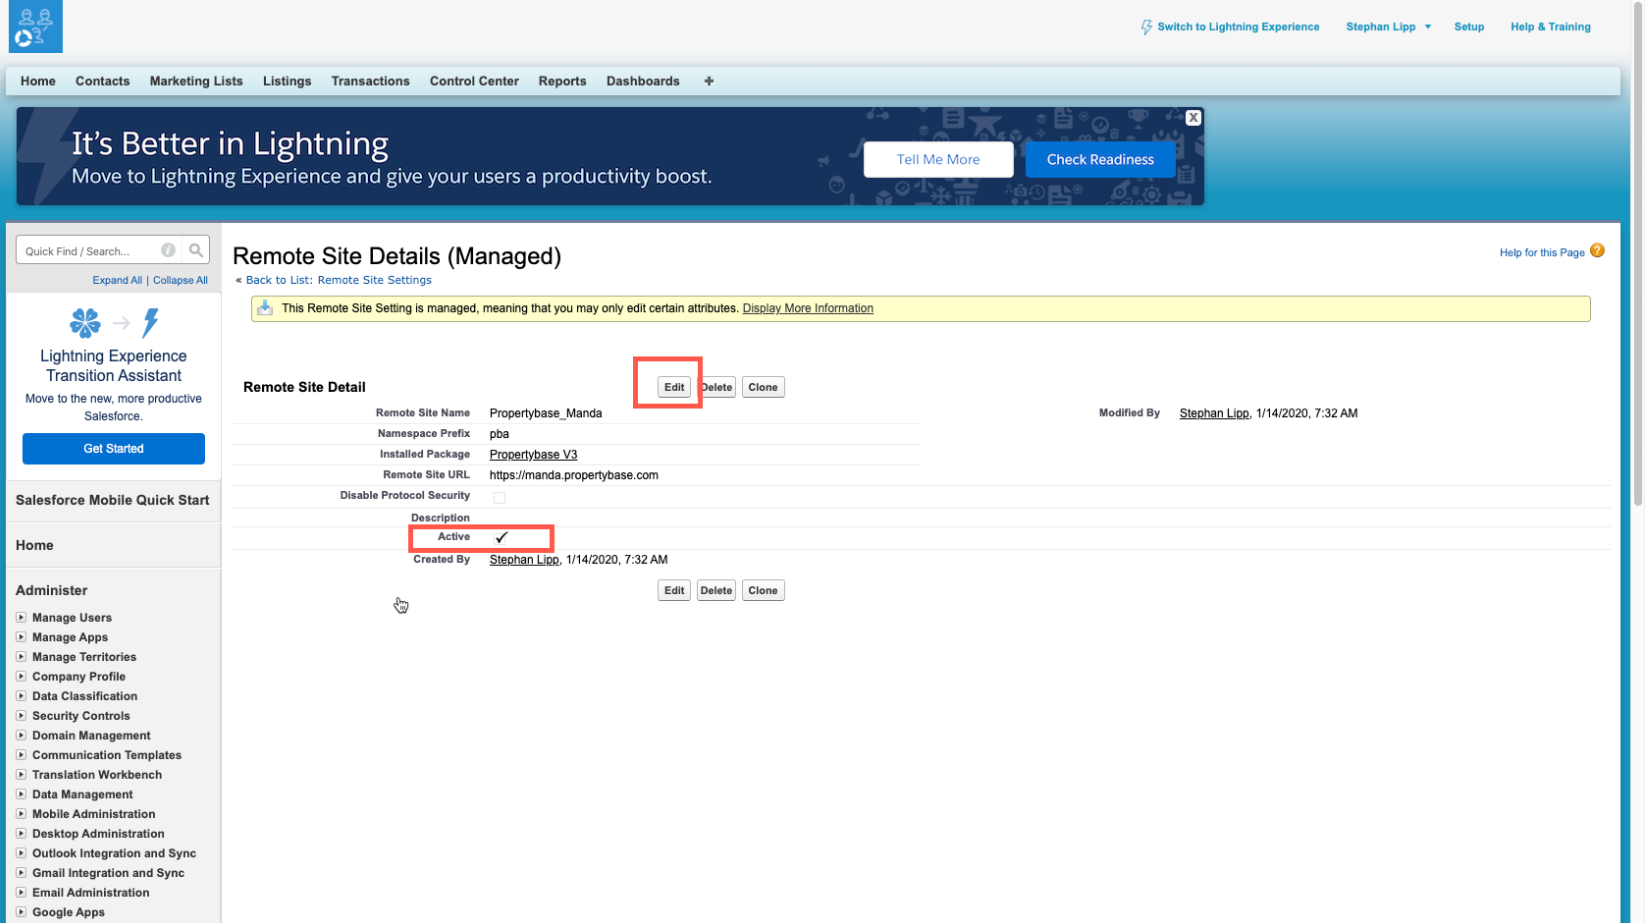Dismiss the It's Better in Lightning banner
1645x923 pixels.
pyautogui.click(x=1193, y=117)
